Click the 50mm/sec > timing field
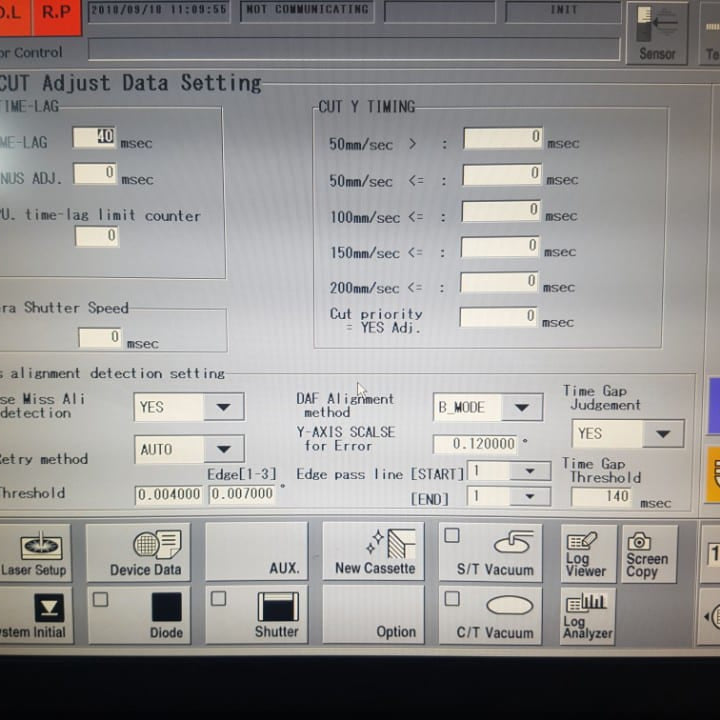720x720 pixels. click(x=503, y=138)
